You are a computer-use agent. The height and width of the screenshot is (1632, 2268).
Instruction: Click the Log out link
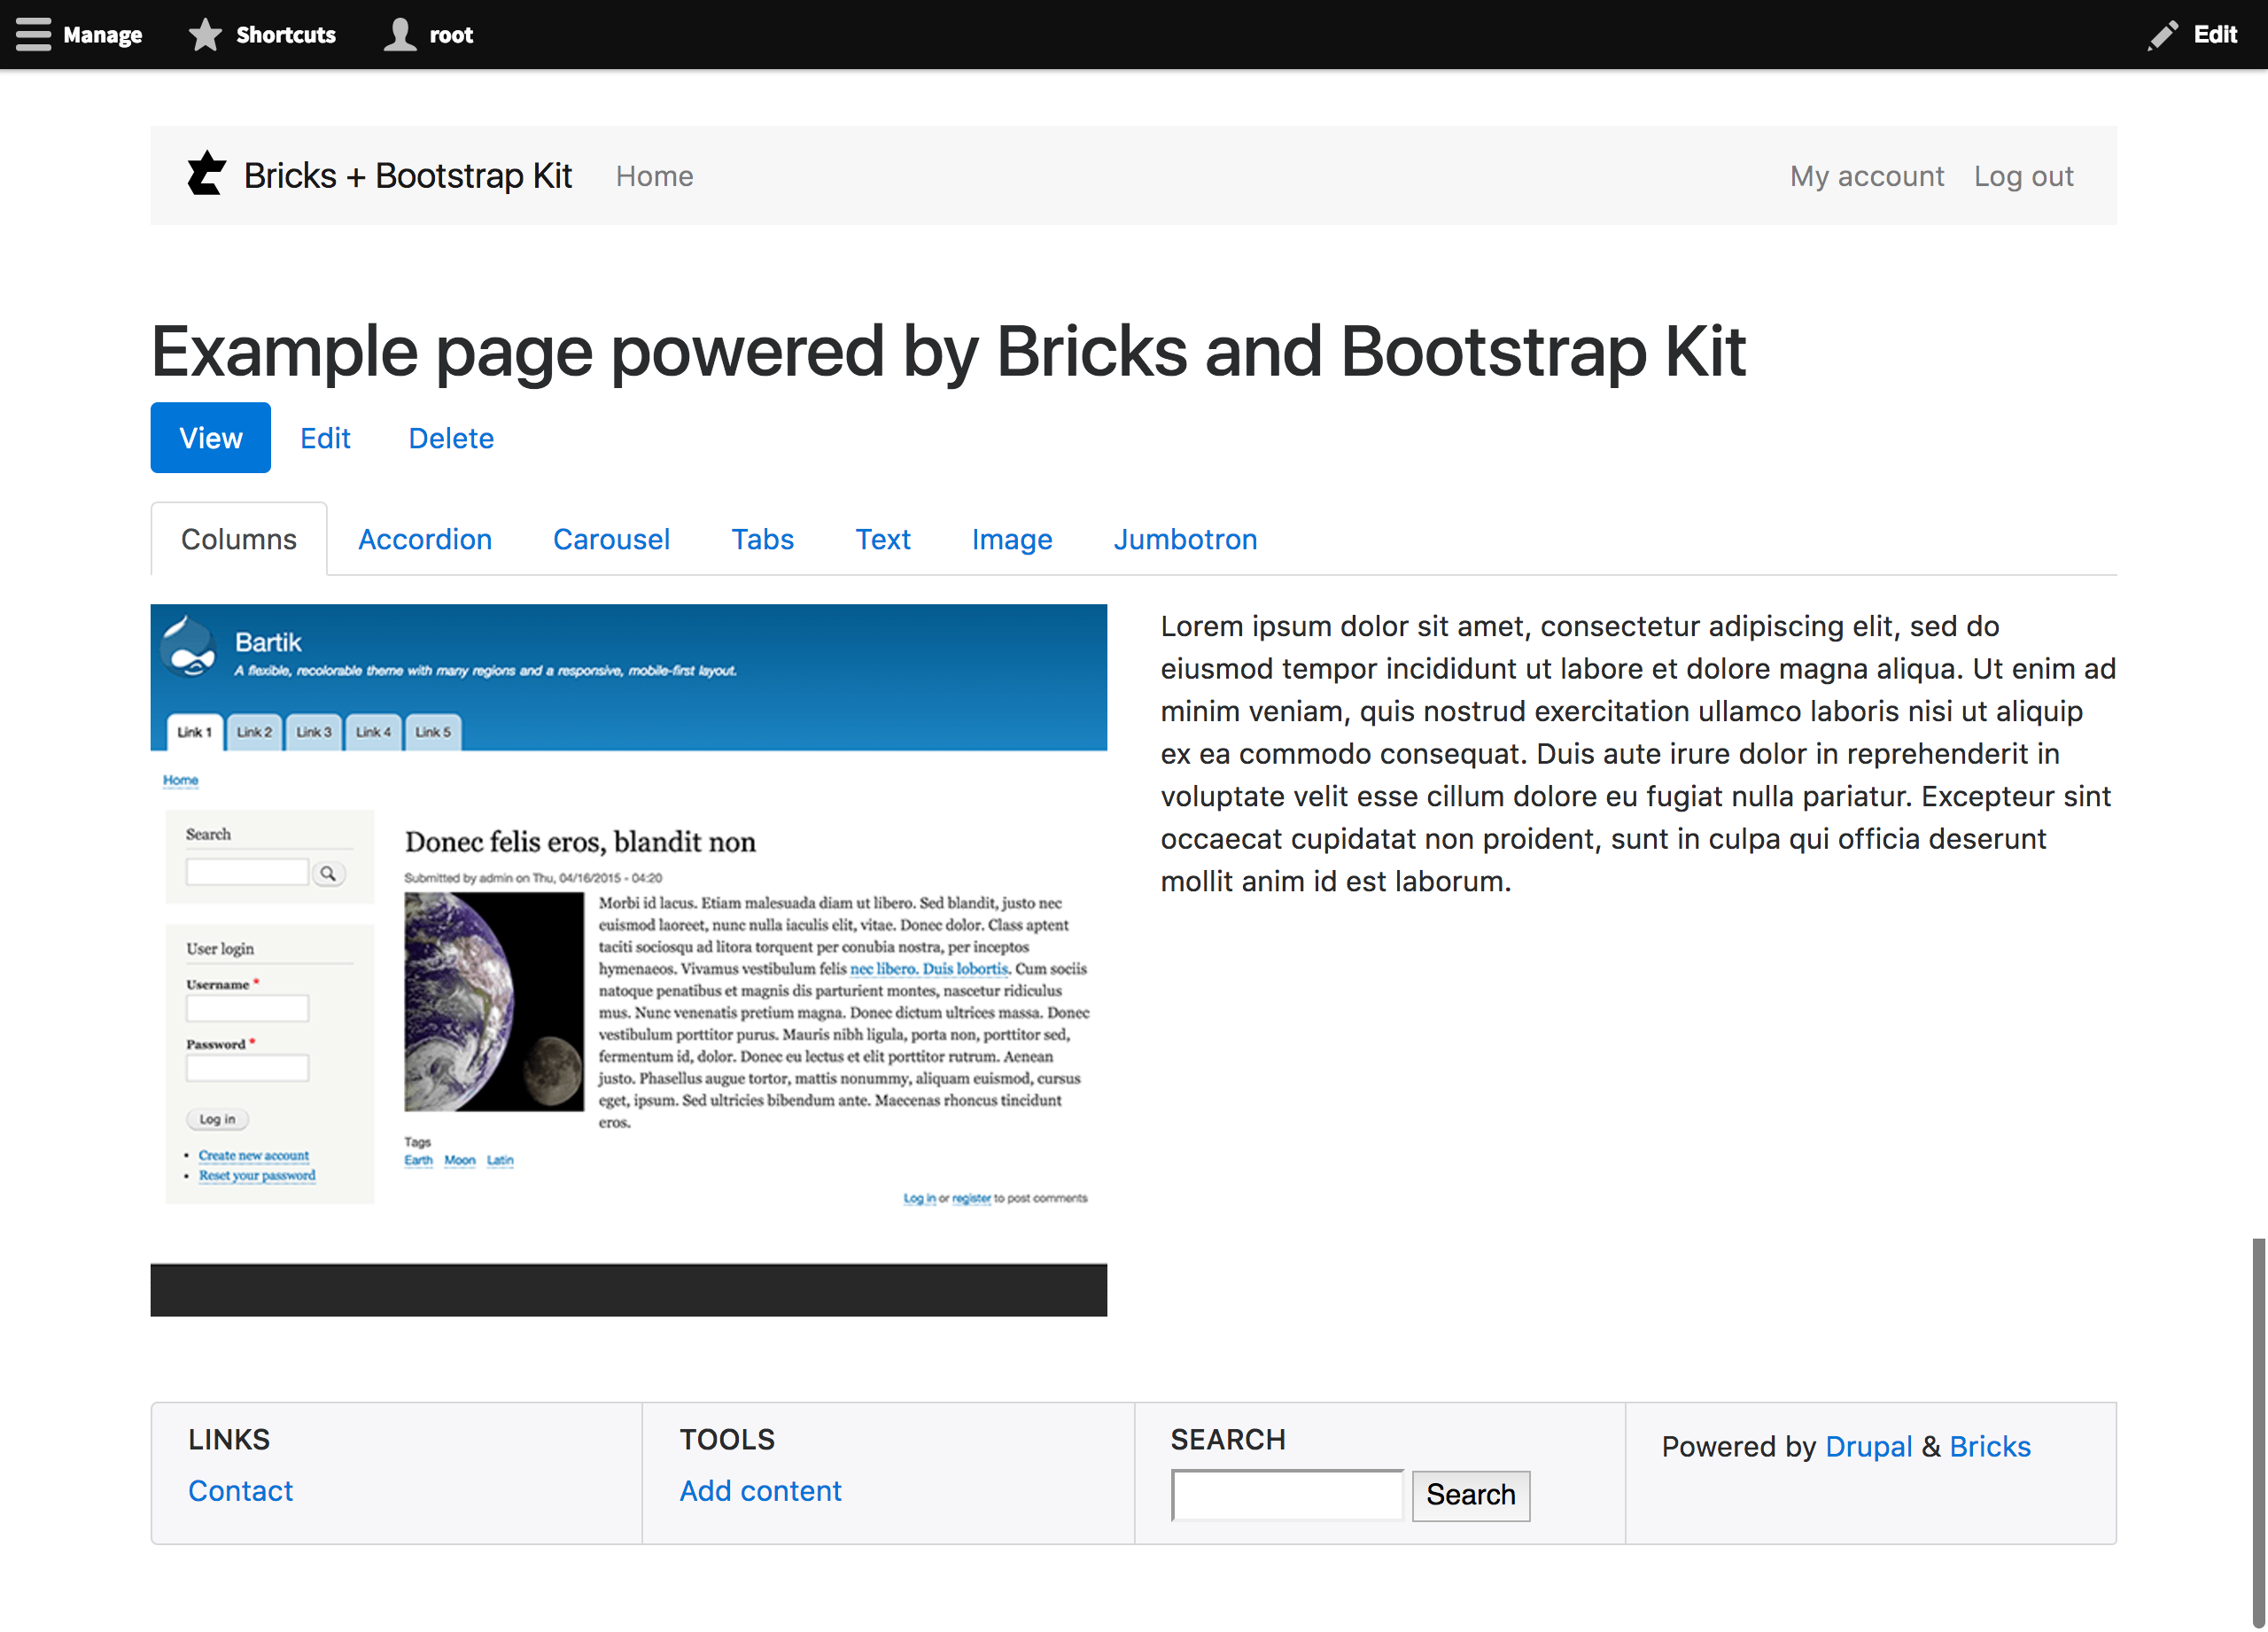point(2023,176)
